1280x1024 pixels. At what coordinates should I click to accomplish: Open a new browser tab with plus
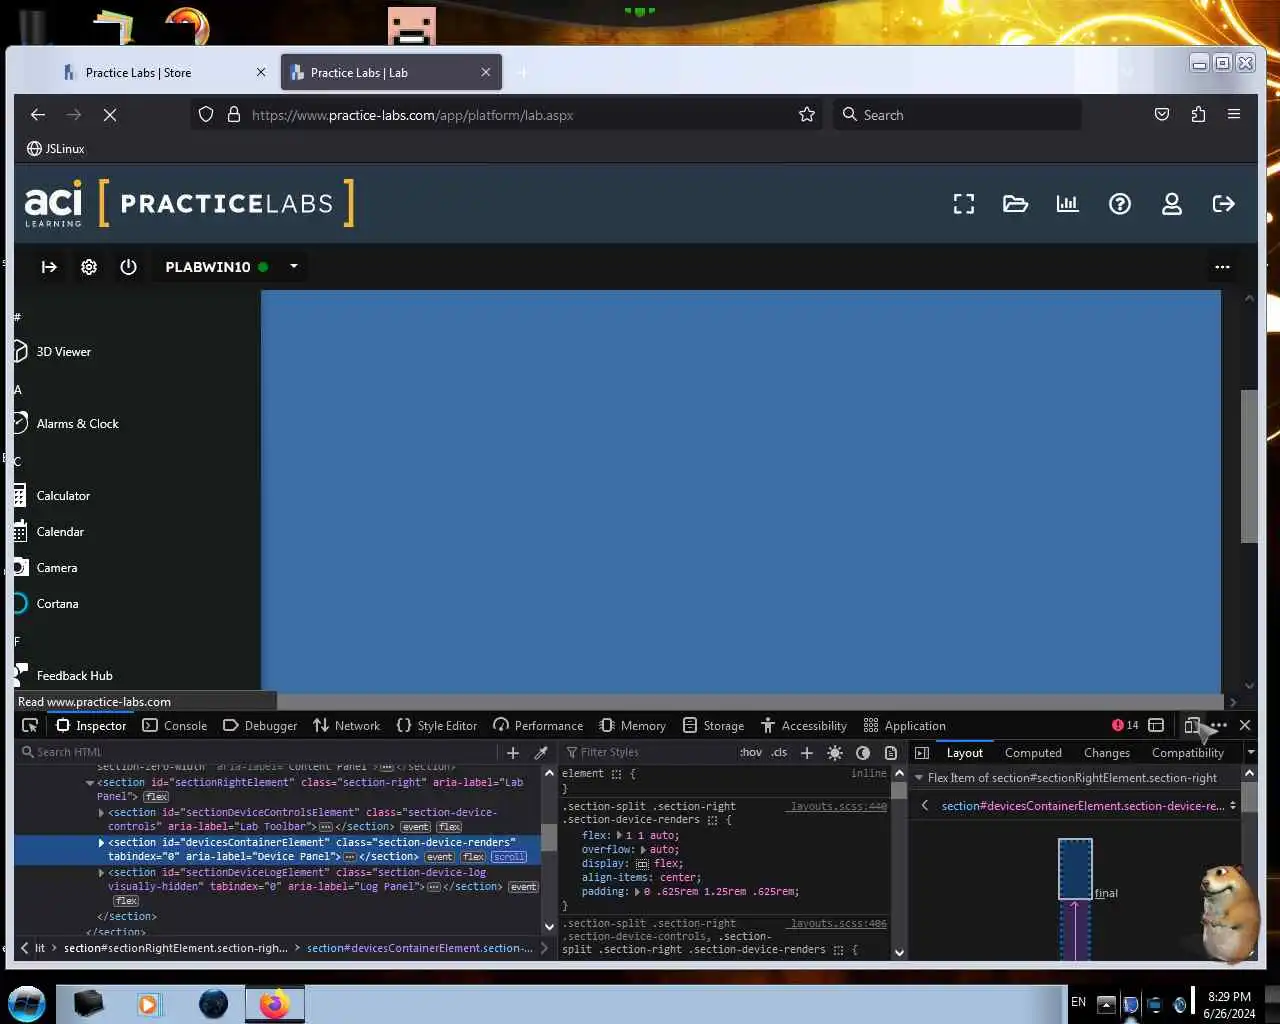(522, 73)
